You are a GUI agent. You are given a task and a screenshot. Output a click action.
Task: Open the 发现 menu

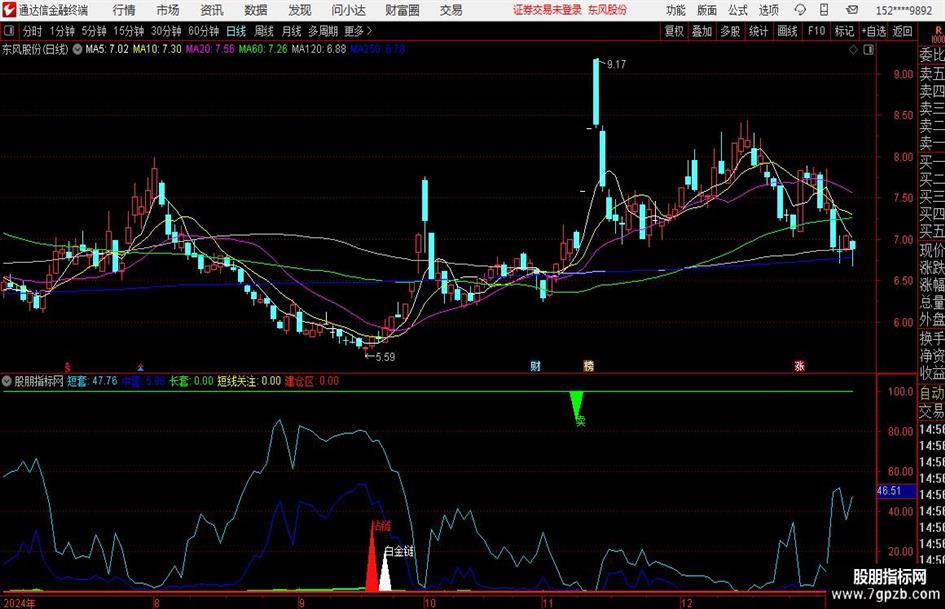point(300,10)
